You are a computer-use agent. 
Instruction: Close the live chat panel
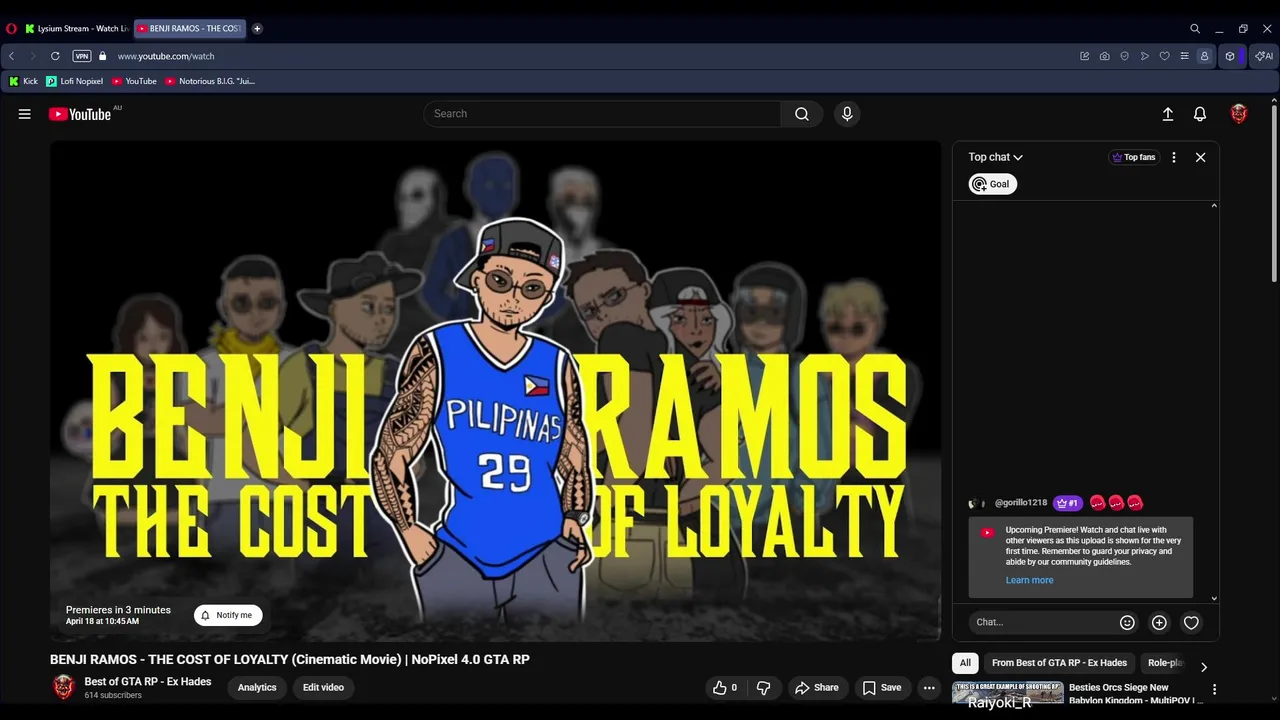[x=1201, y=157]
